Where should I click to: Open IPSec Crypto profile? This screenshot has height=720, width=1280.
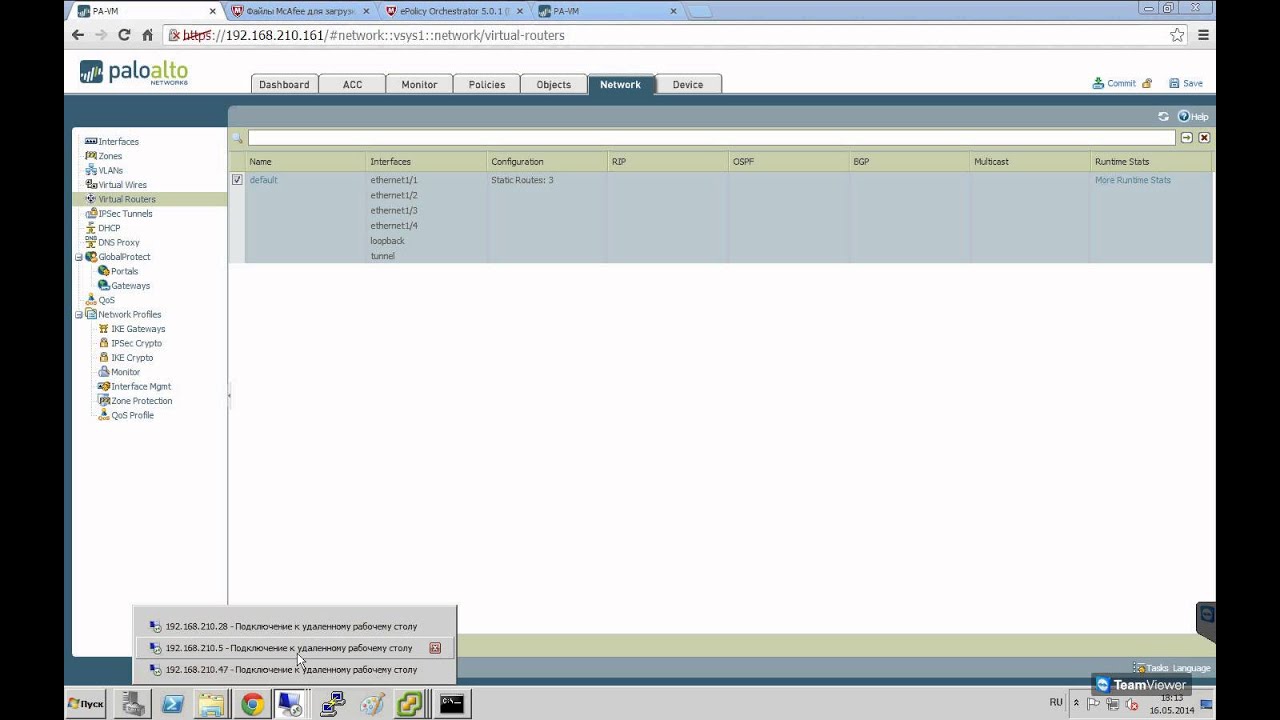[x=136, y=343]
